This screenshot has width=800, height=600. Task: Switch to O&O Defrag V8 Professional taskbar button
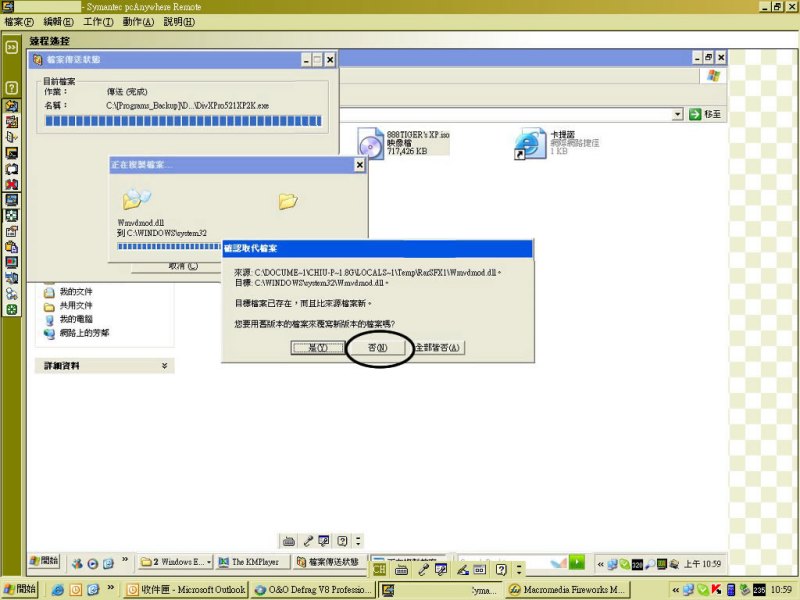[x=313, y=590]
